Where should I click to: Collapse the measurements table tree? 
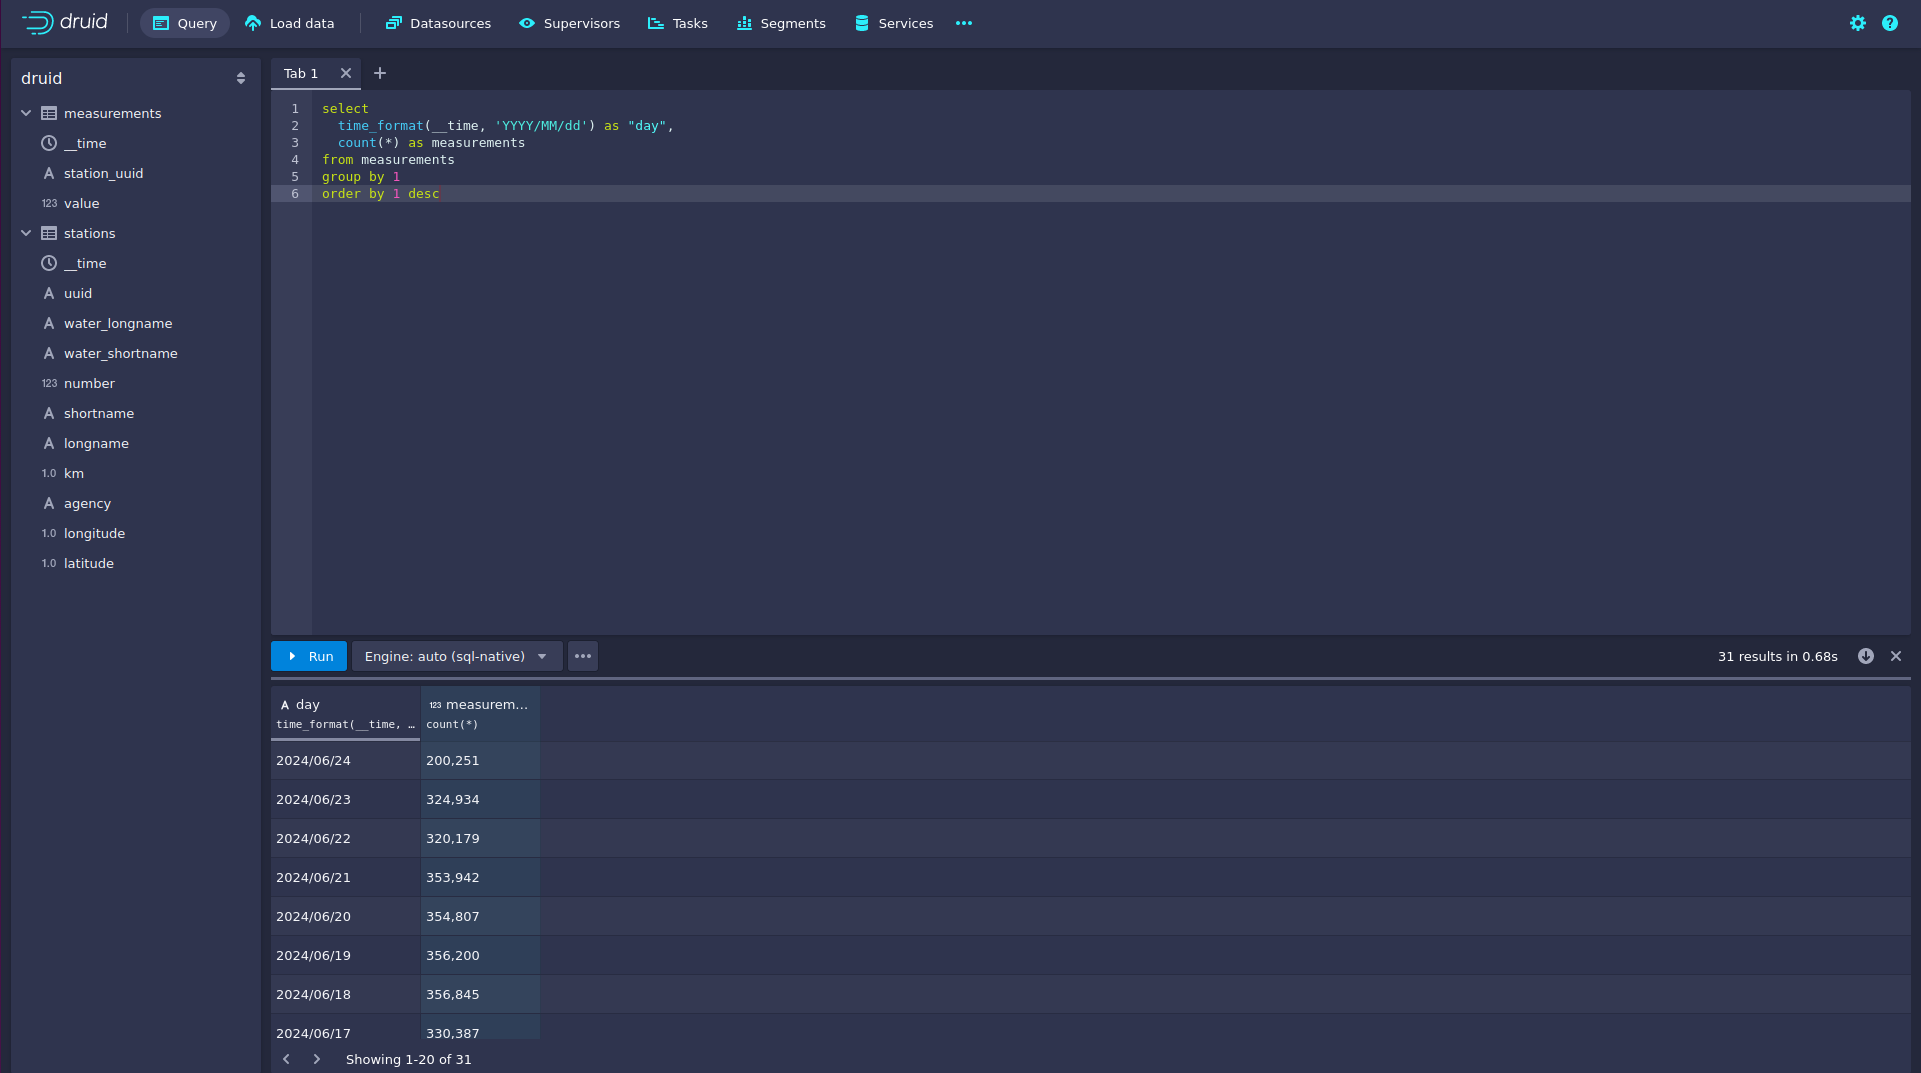coord(26,113)
